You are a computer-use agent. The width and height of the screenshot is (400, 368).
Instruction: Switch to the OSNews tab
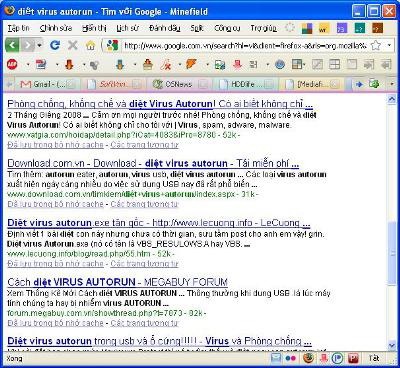coord(179,84)
